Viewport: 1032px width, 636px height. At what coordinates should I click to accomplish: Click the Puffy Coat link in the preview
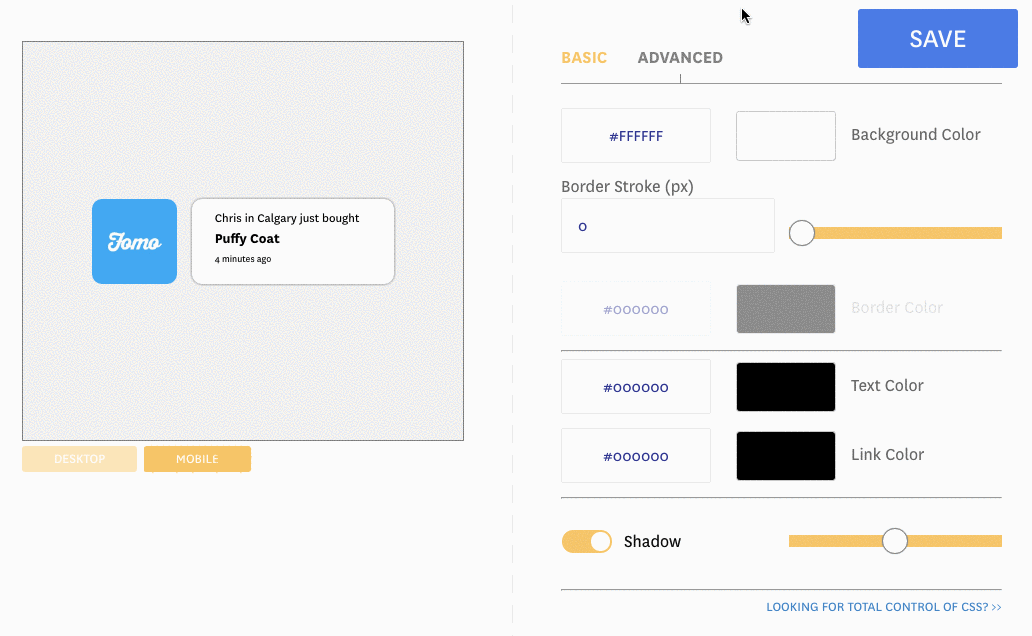tap(247, 238)
